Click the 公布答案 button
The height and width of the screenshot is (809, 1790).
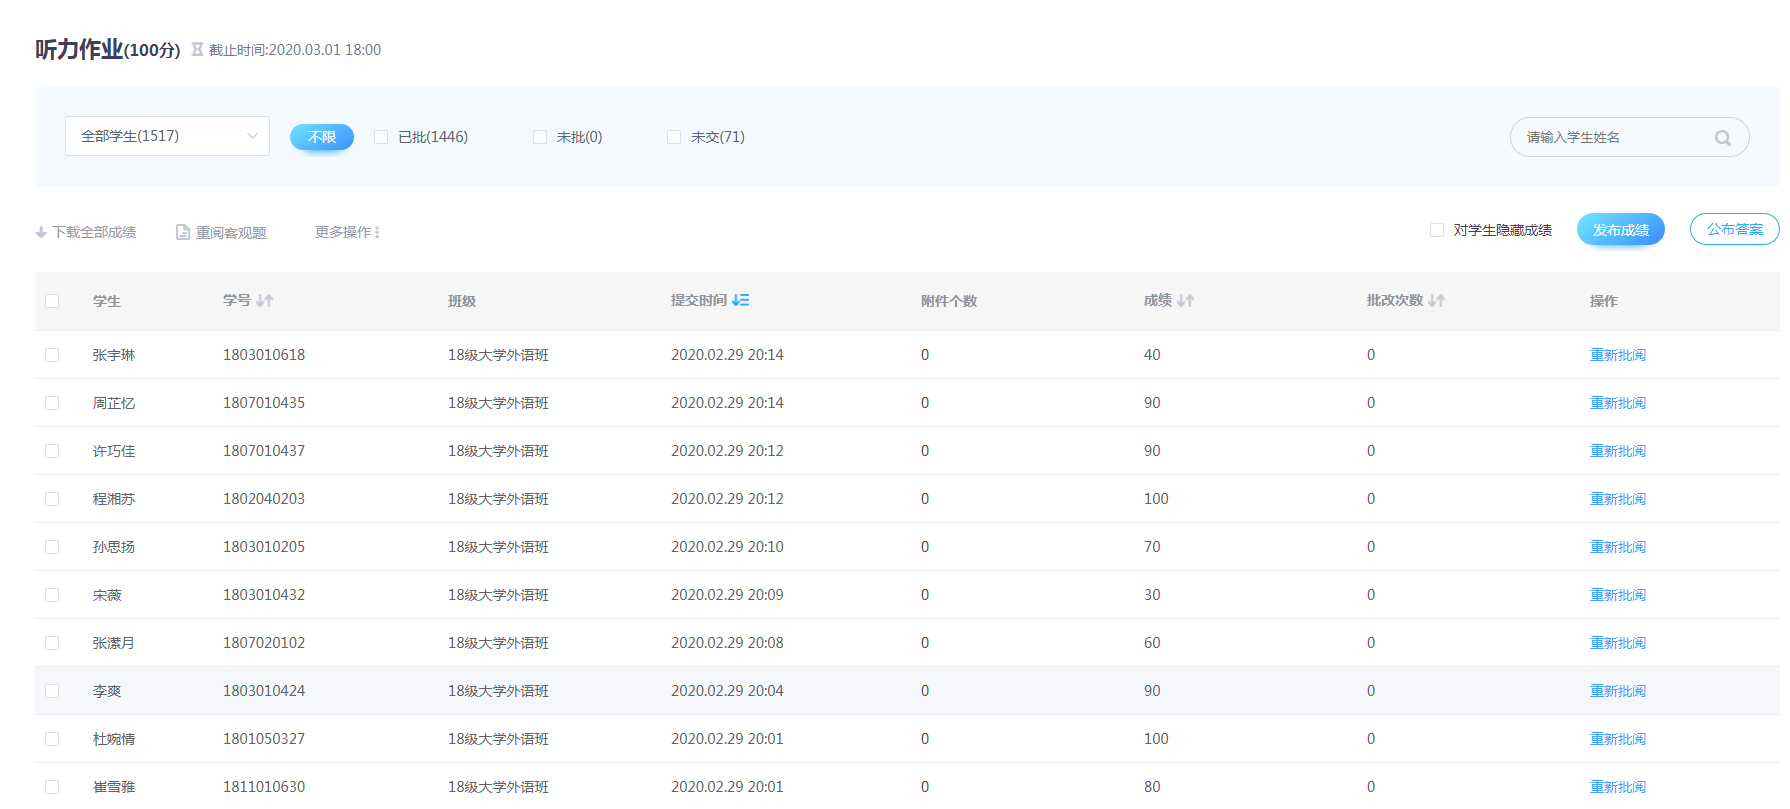pos(1734,229)
